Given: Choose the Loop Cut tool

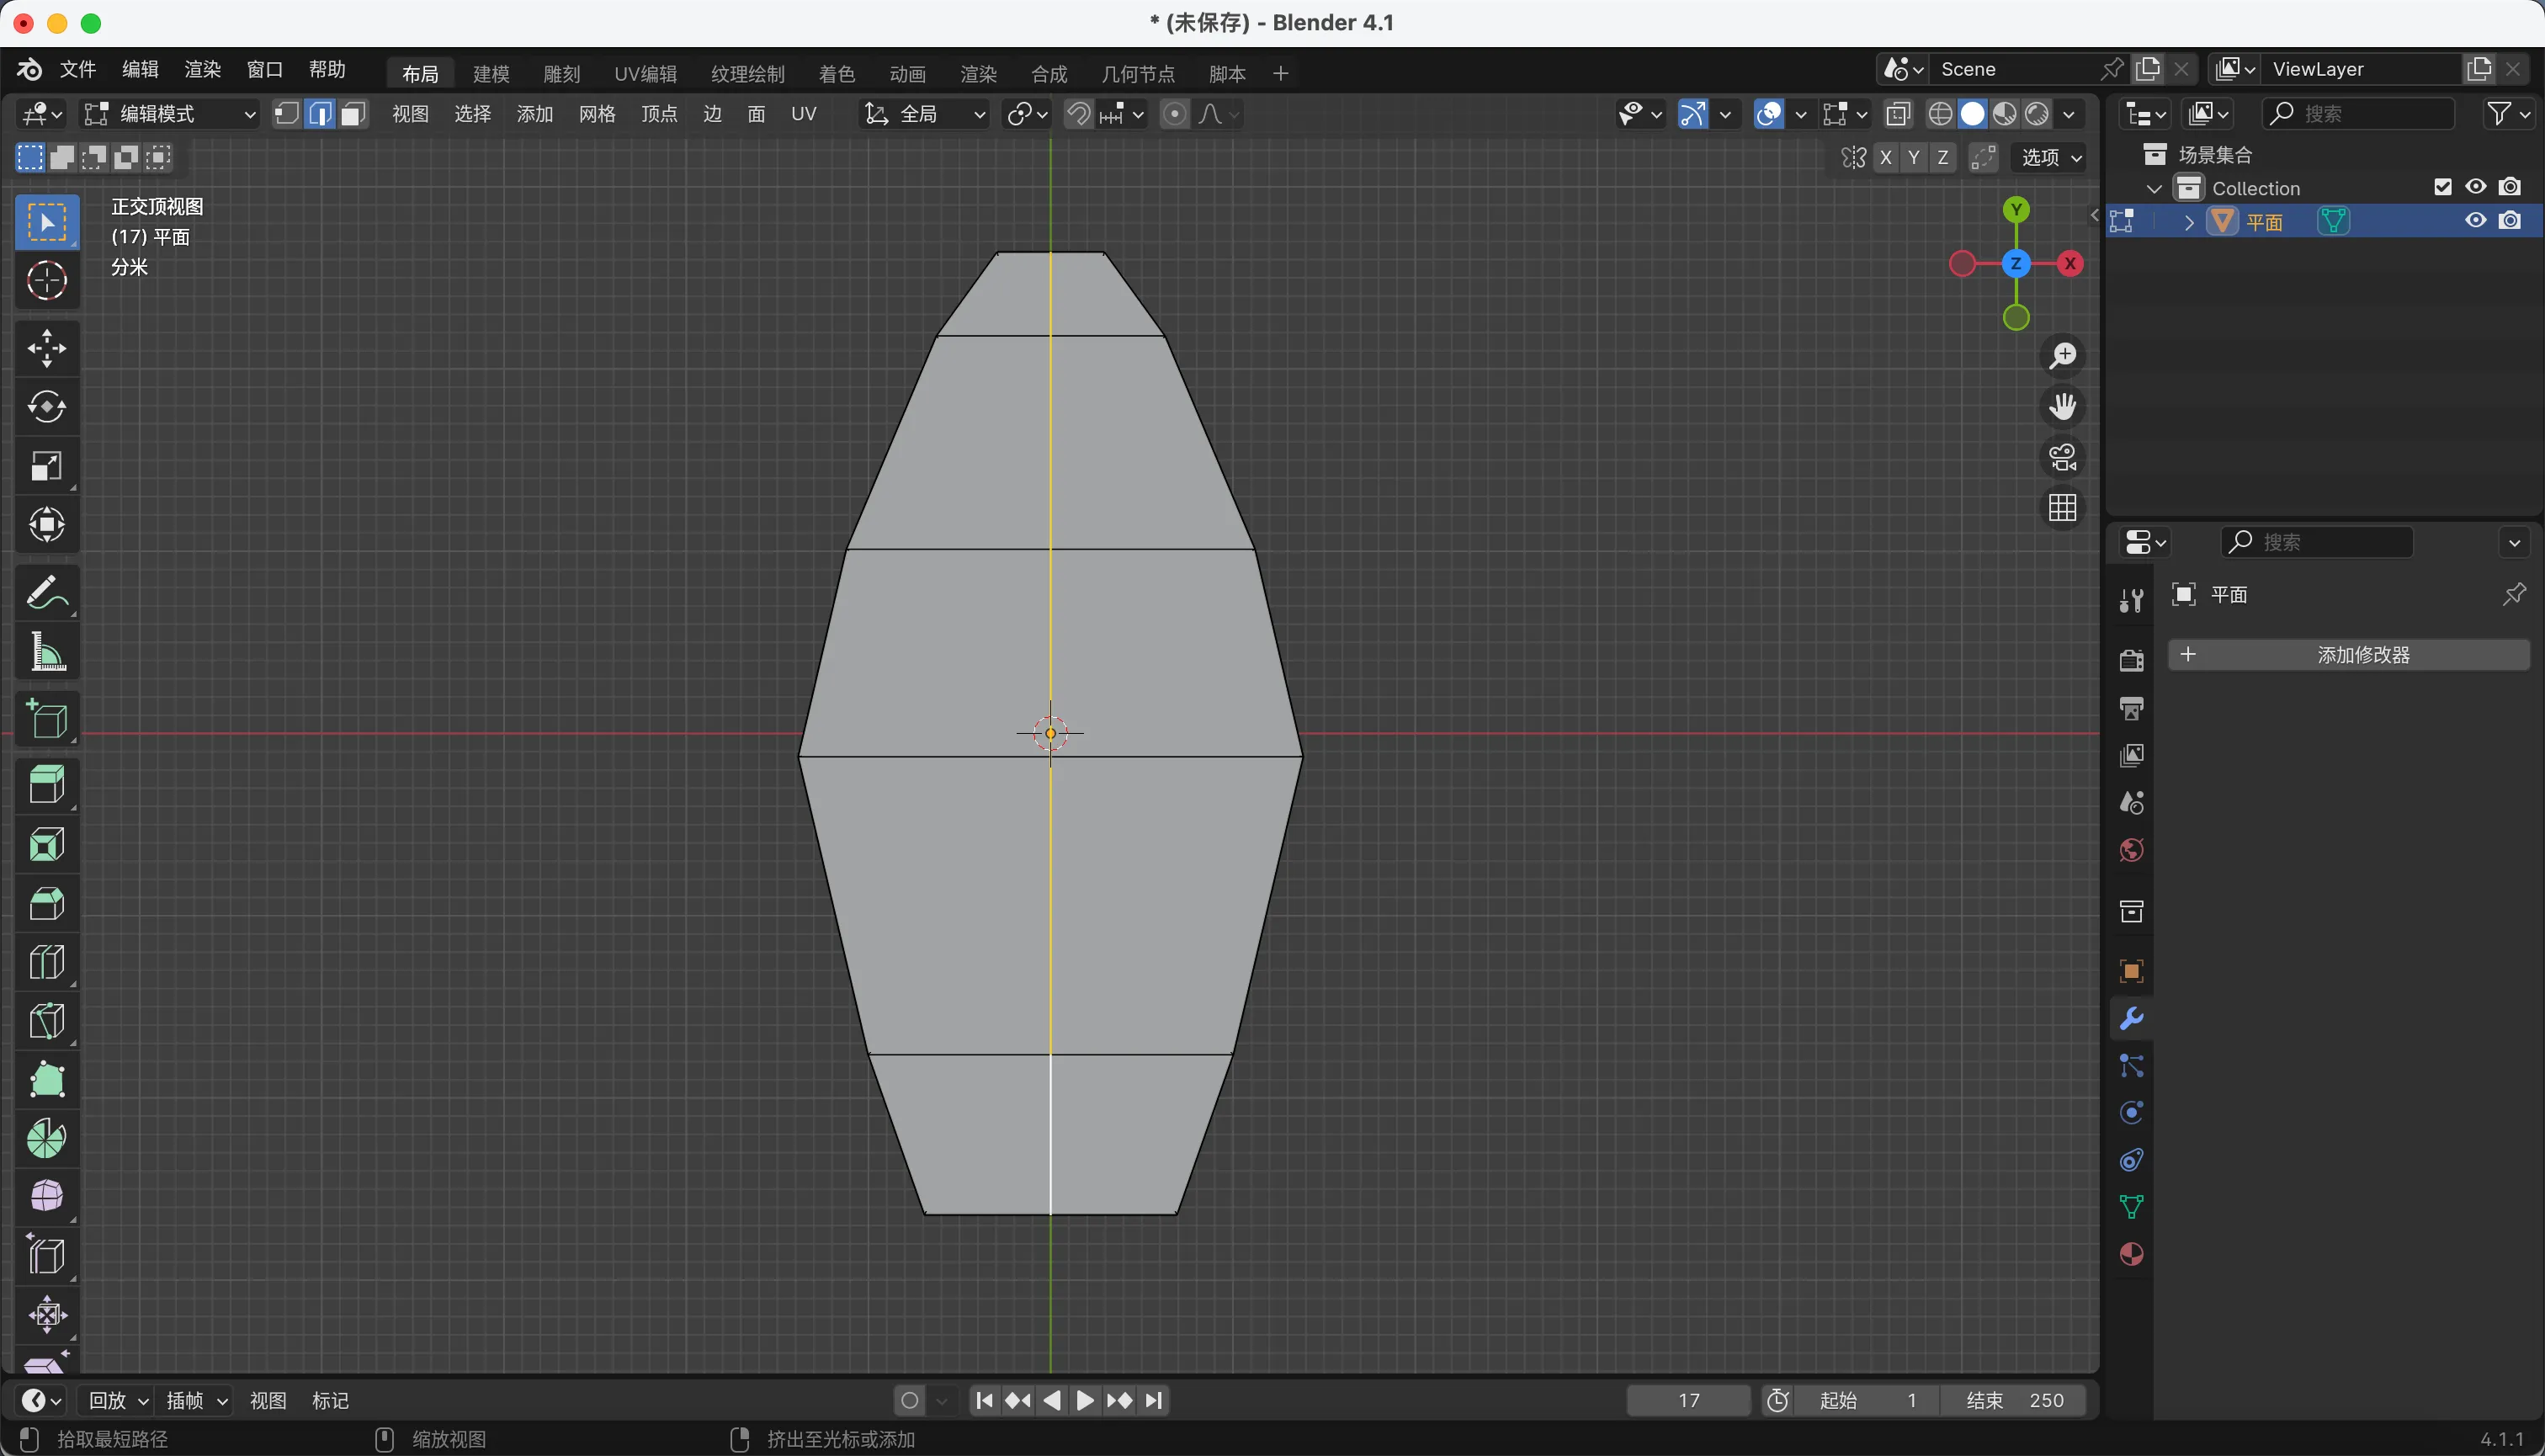Looking at the screenshot, I should 46,962.
